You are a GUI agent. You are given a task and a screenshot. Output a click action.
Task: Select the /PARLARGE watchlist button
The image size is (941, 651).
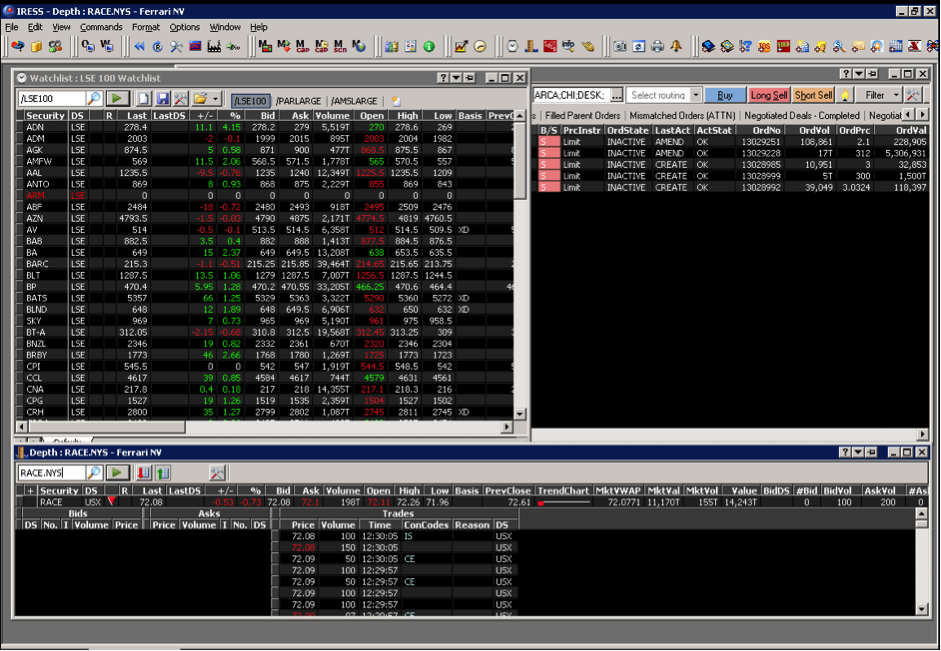pos(298,101)
